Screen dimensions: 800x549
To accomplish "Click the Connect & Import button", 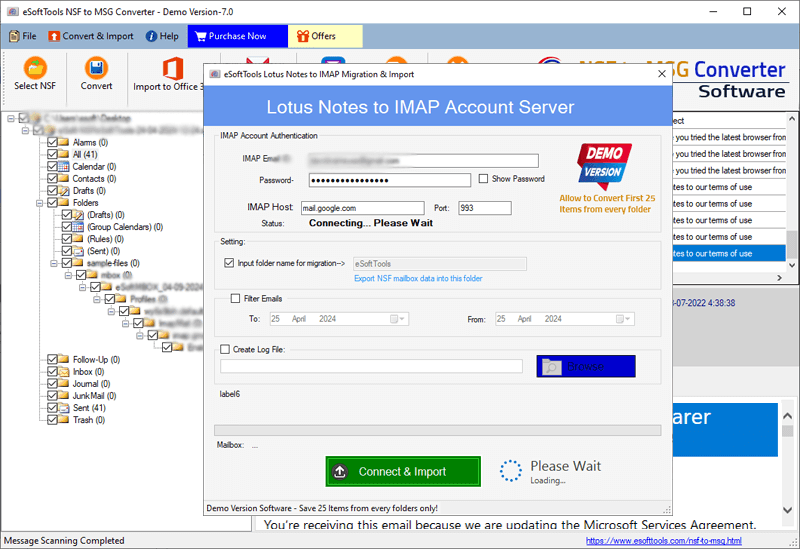I will tap(403, 471).
